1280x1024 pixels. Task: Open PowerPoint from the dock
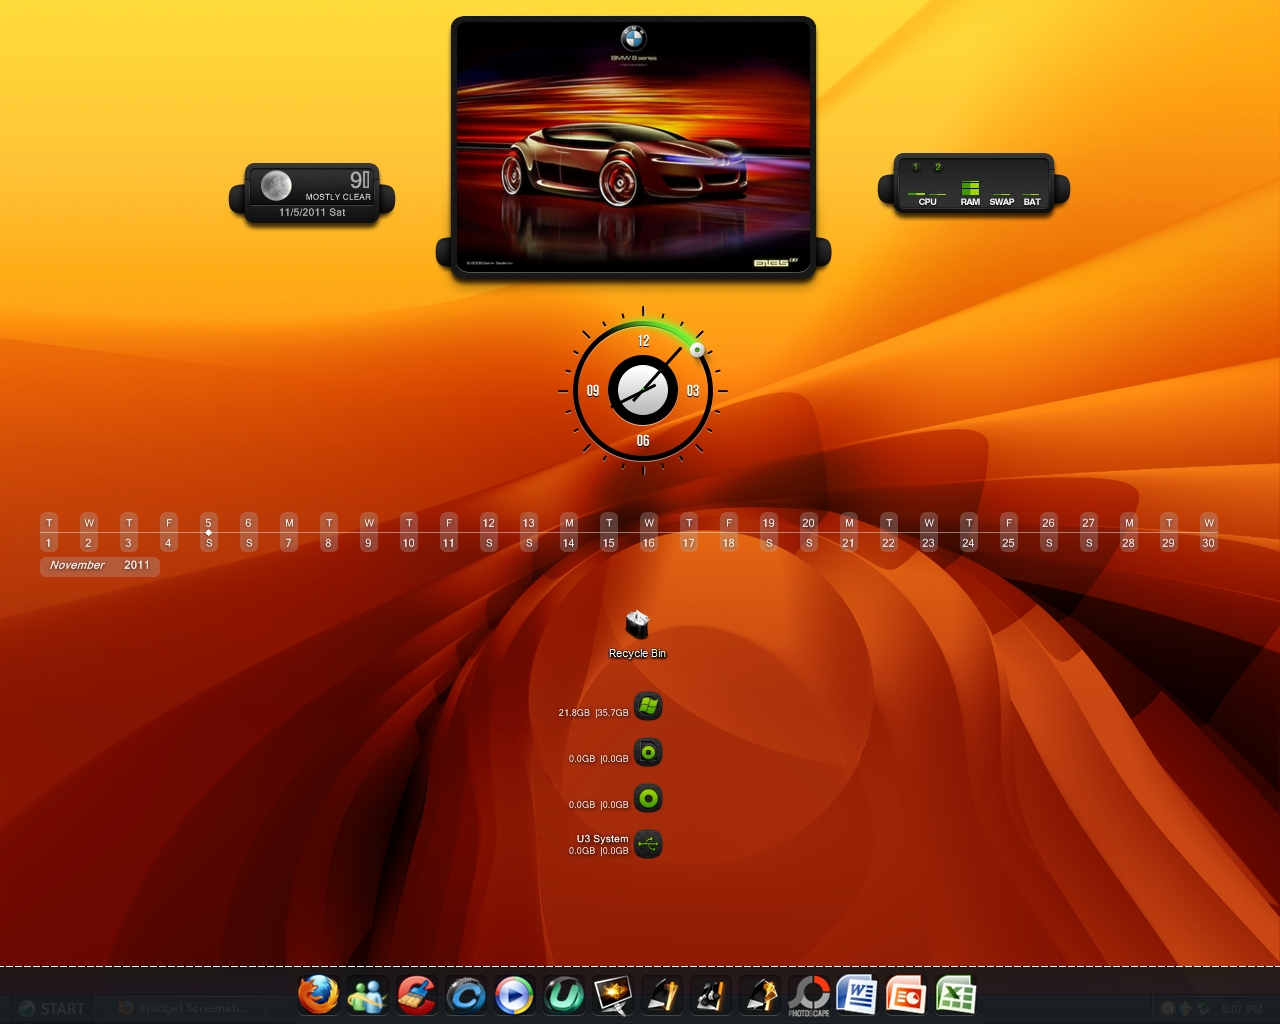(x=906, y=995)
